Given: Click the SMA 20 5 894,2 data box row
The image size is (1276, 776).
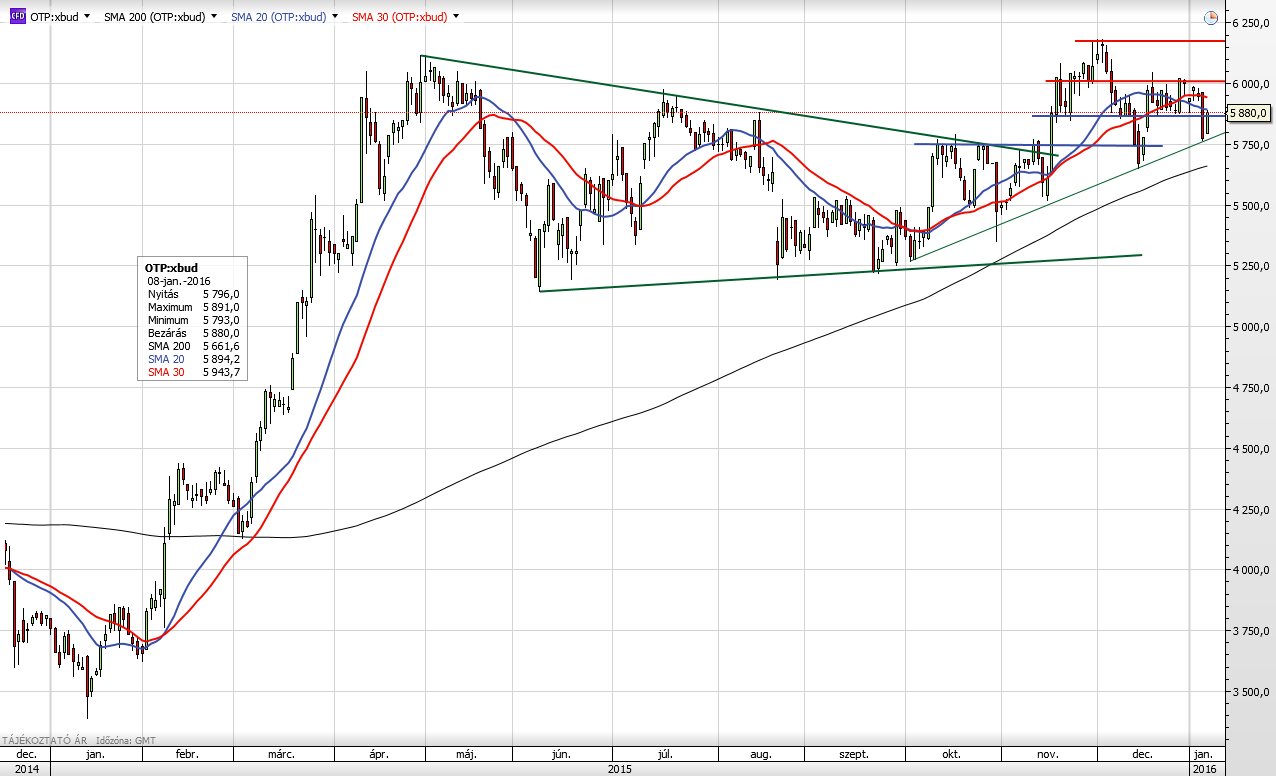Looking at the screenshot, I should point(192,359).
